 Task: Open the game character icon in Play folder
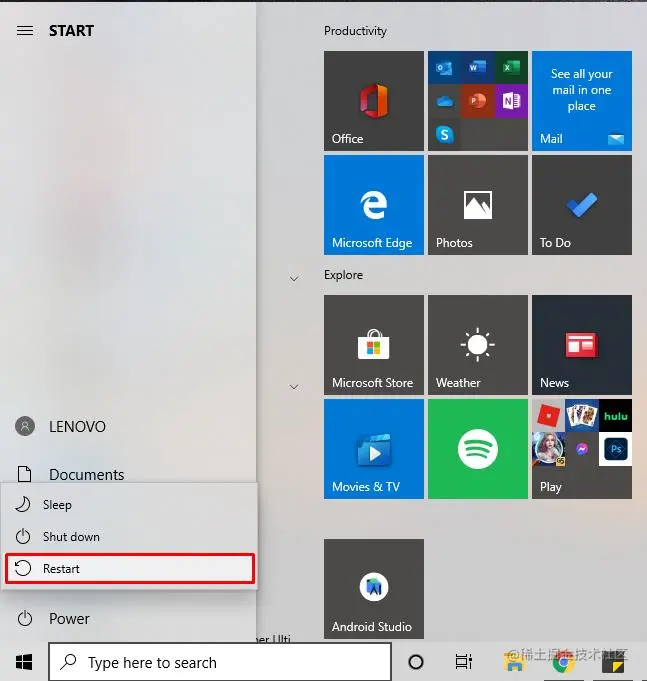click(548, 449)
